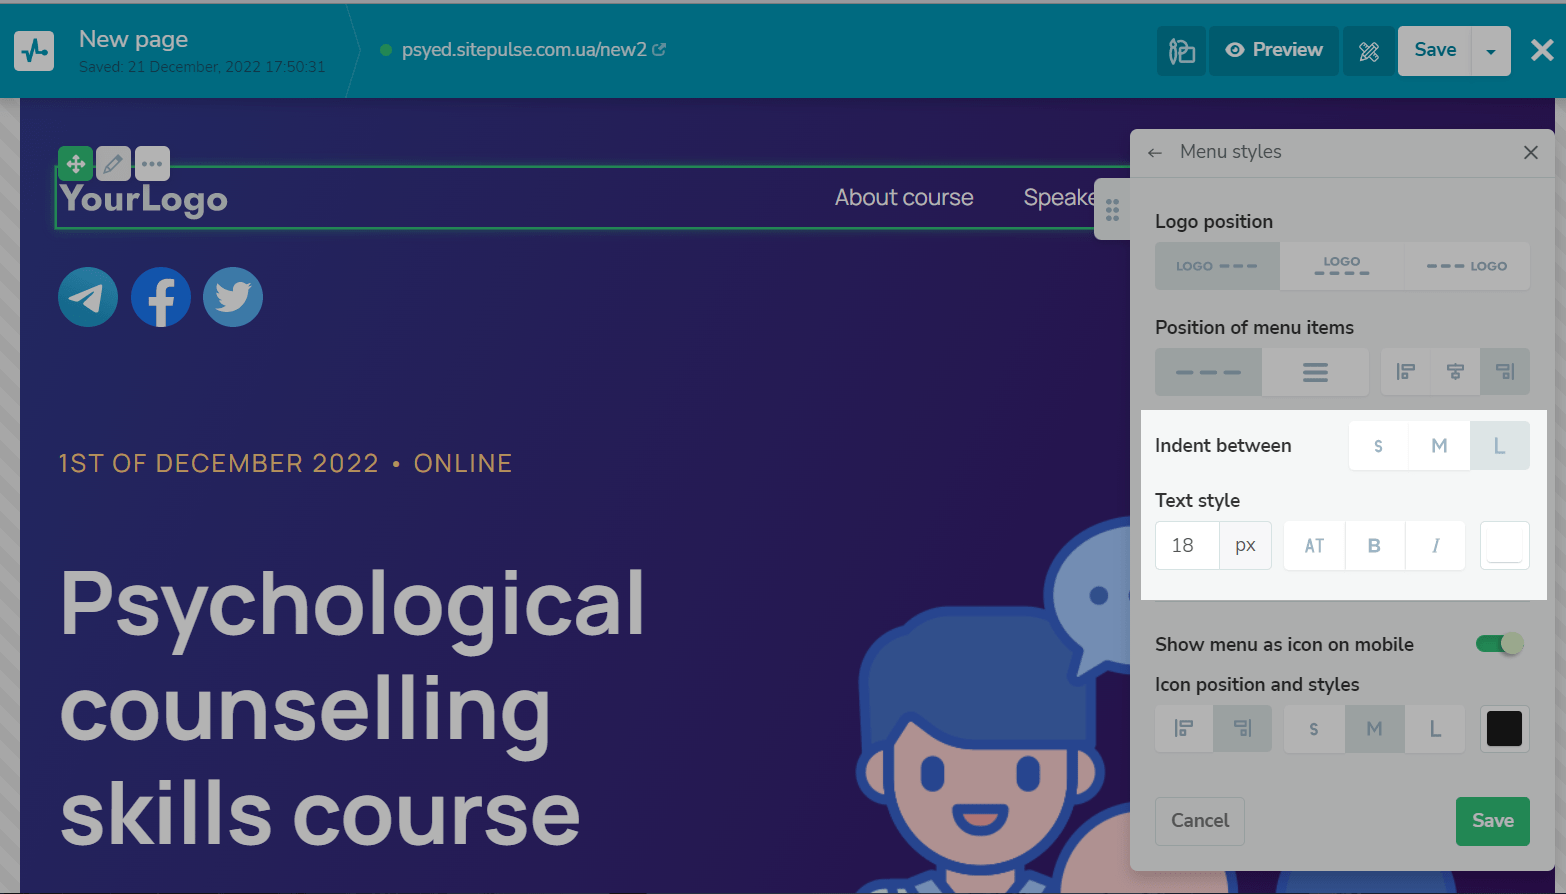
Task: Open the white text color swatch
Action: coord(1504,546)
